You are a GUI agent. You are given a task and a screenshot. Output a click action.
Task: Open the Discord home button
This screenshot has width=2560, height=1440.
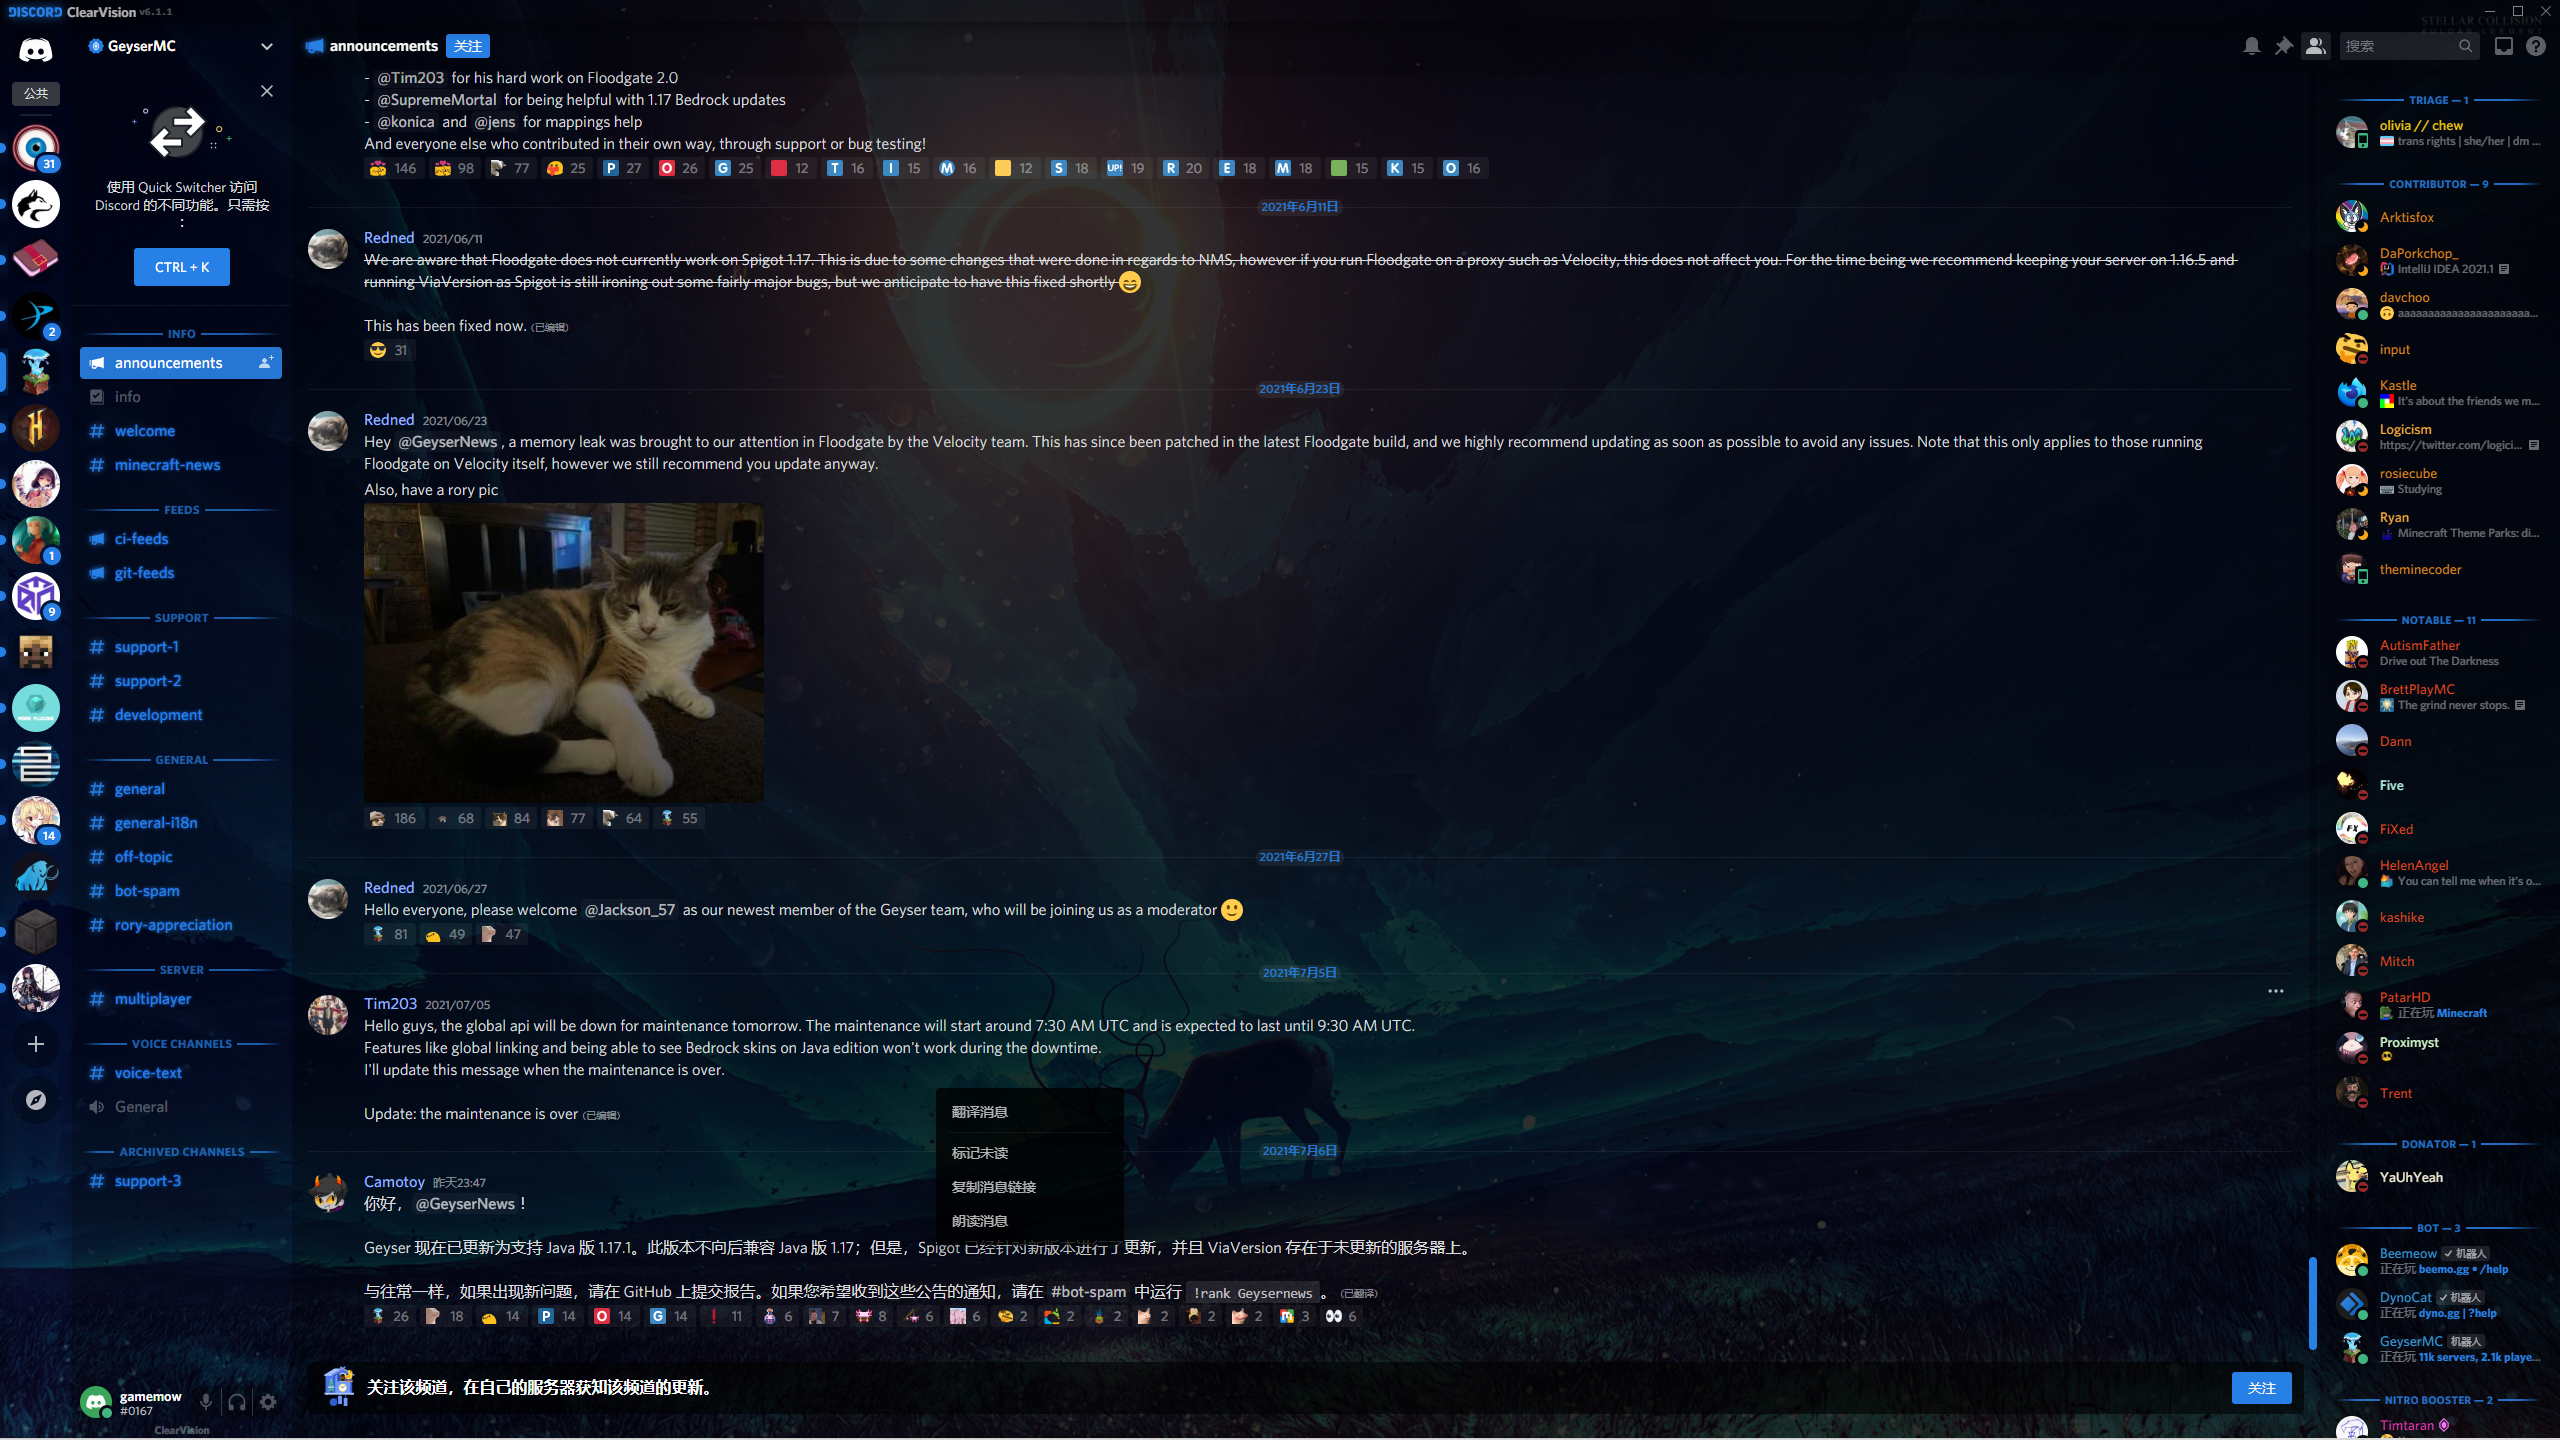[x=36, y=49]
